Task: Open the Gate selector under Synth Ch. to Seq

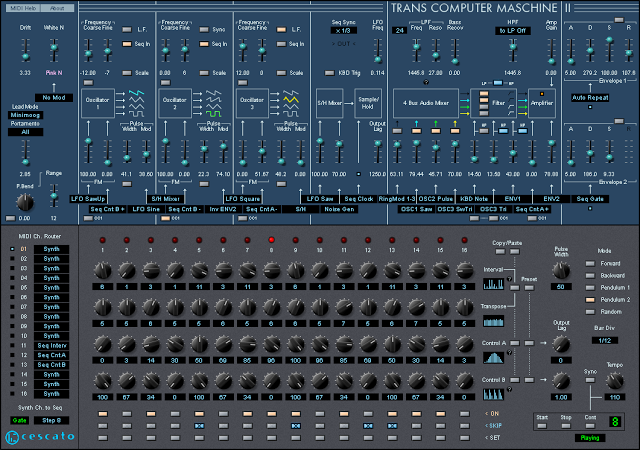Action: click(20, 420)
